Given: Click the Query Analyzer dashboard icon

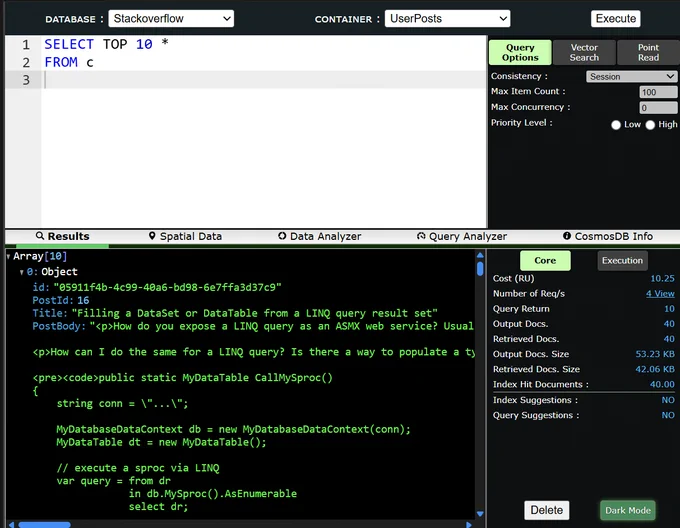Looking at the screenshot, I should (x=421, y=236).
